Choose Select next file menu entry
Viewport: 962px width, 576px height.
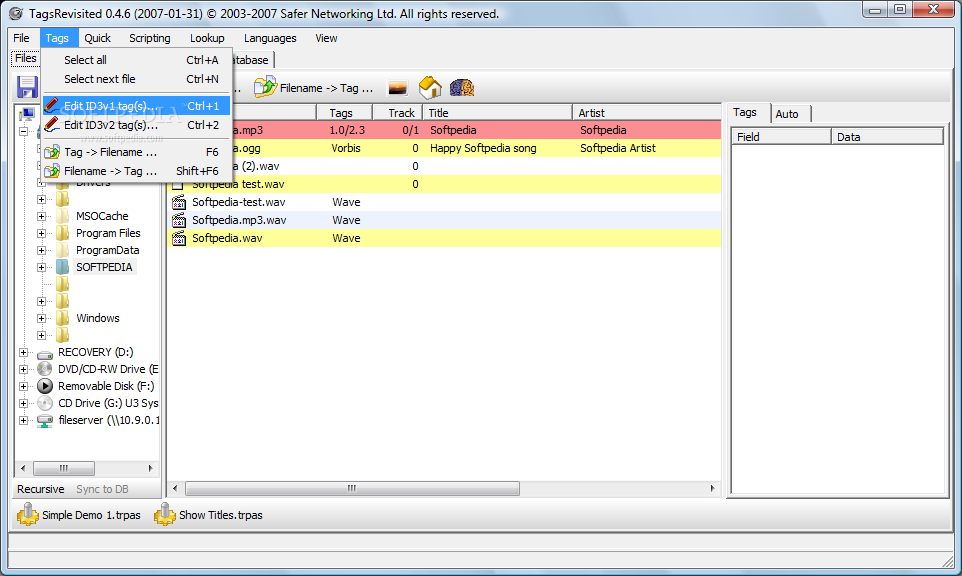point(136,79)
